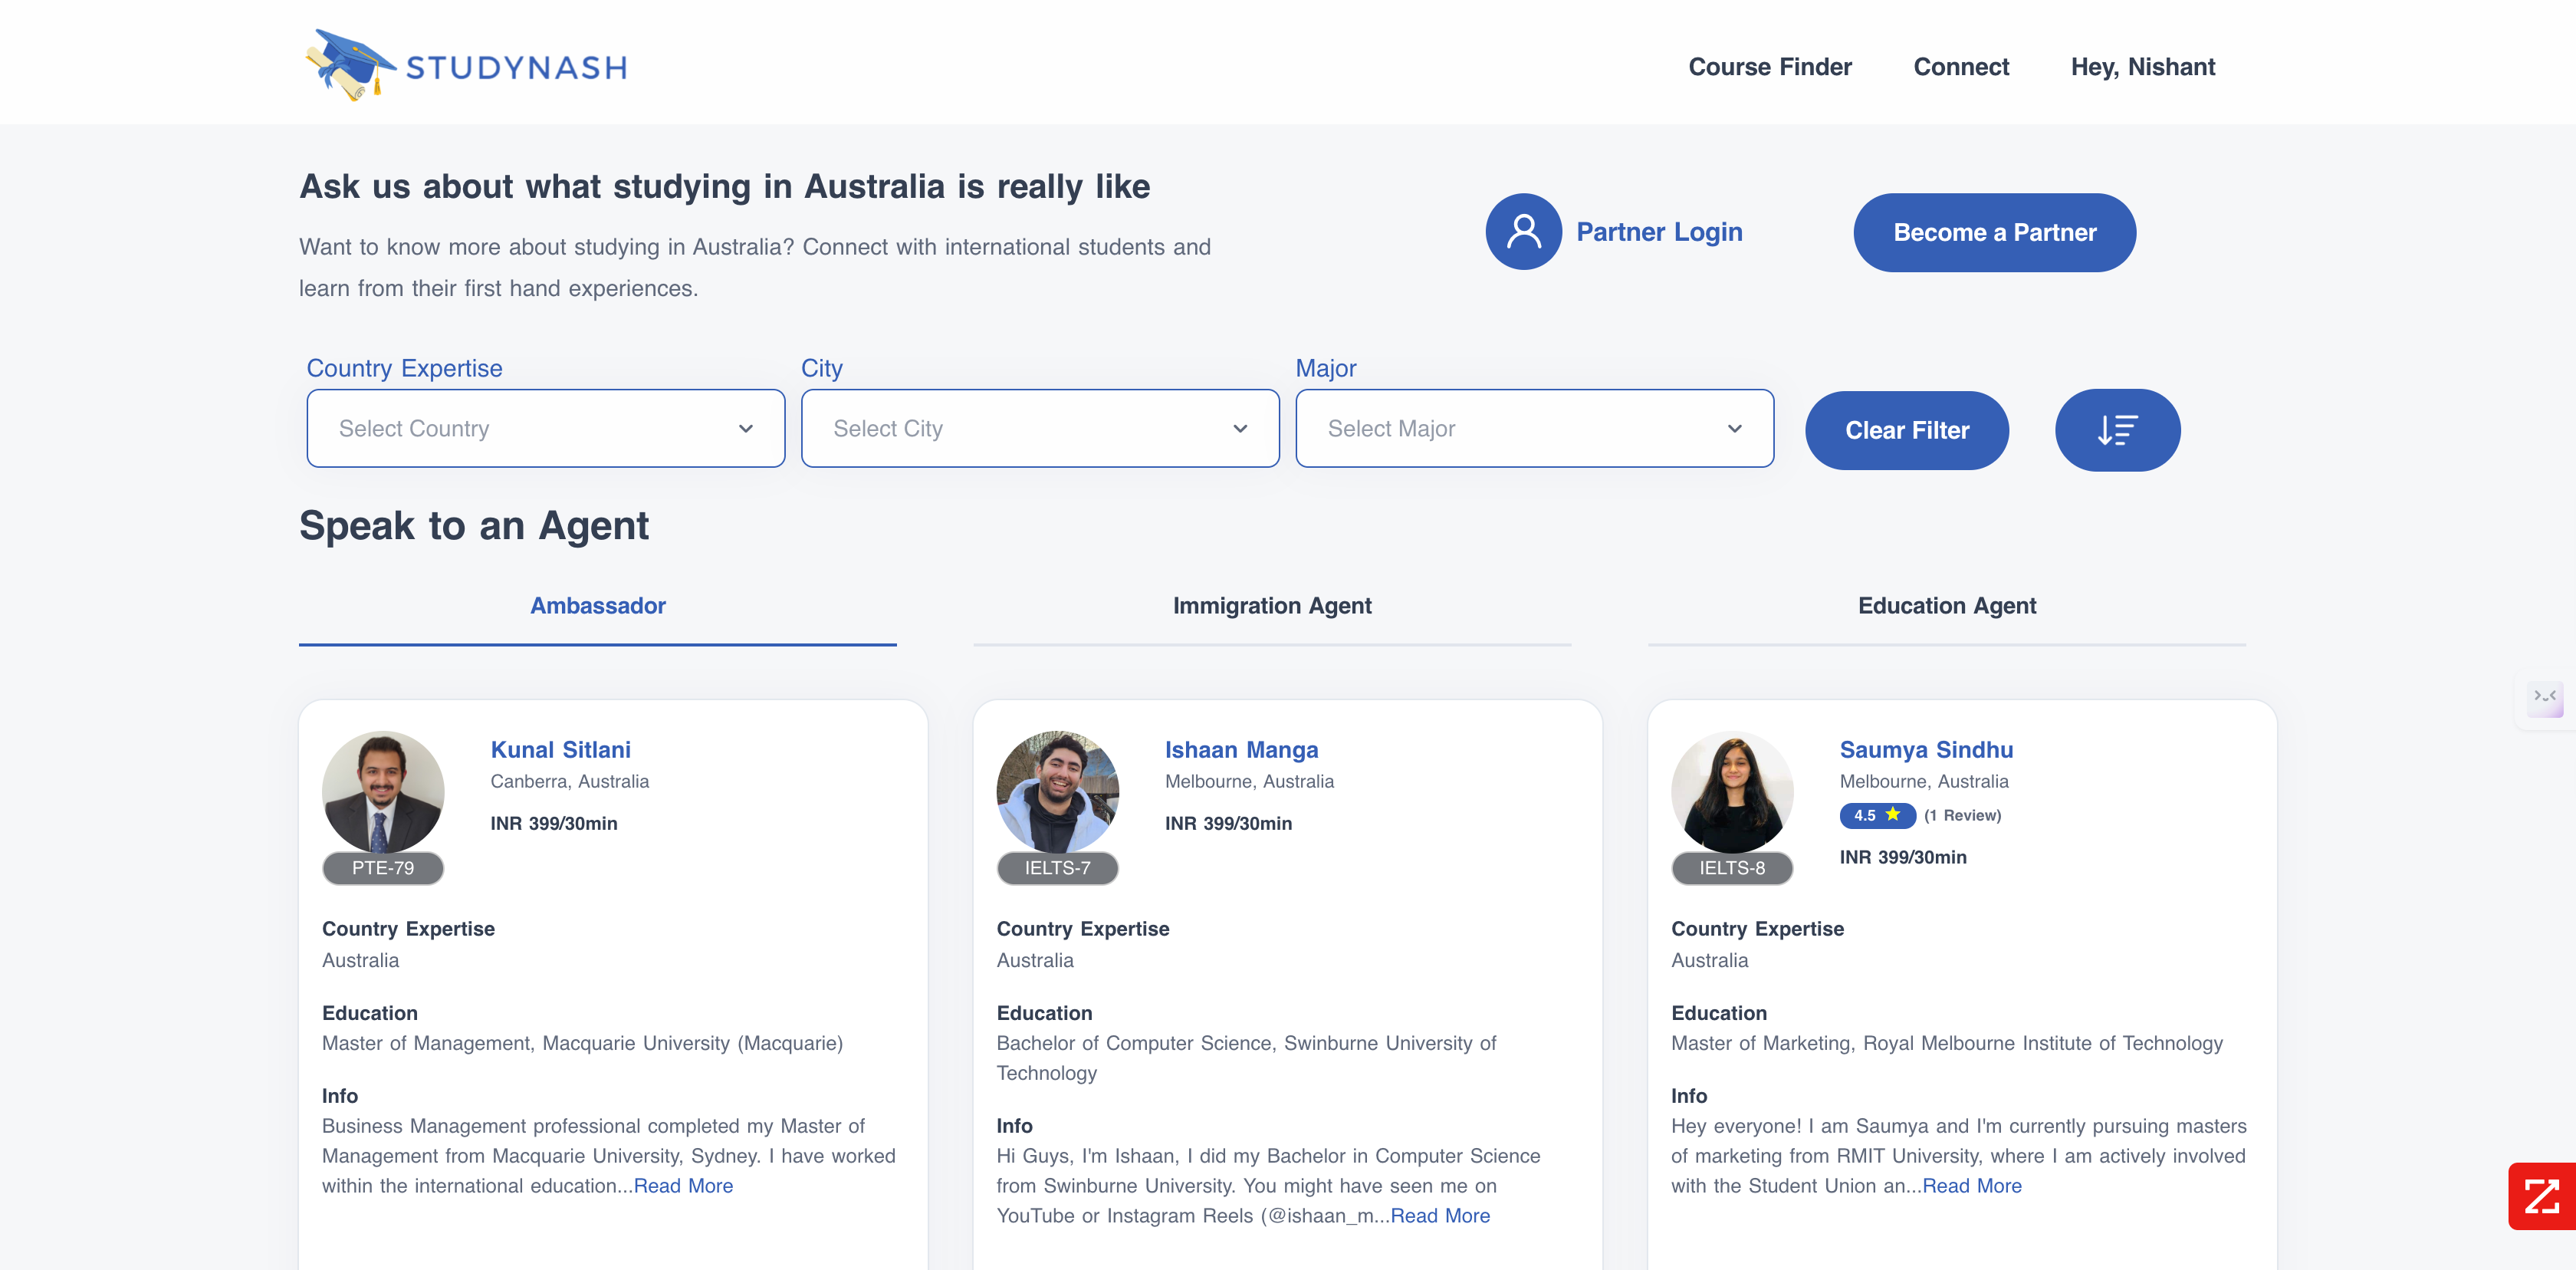Click the StudyNash logo
The image size is (2576, 1270).
(x=466, y=66)
